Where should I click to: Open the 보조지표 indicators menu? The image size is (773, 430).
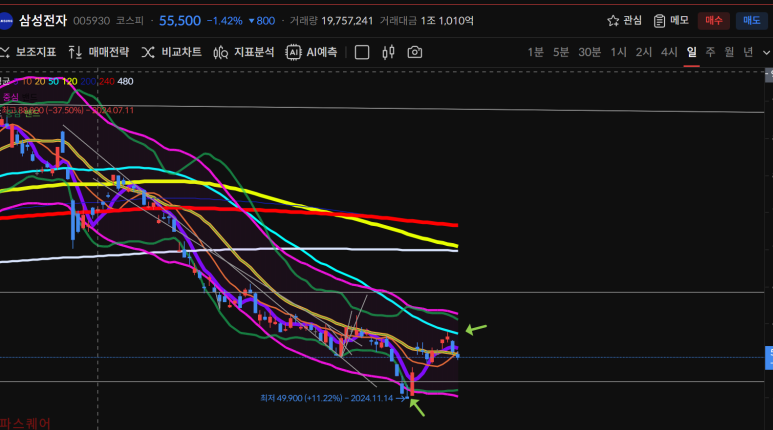(x=28, y=52)
